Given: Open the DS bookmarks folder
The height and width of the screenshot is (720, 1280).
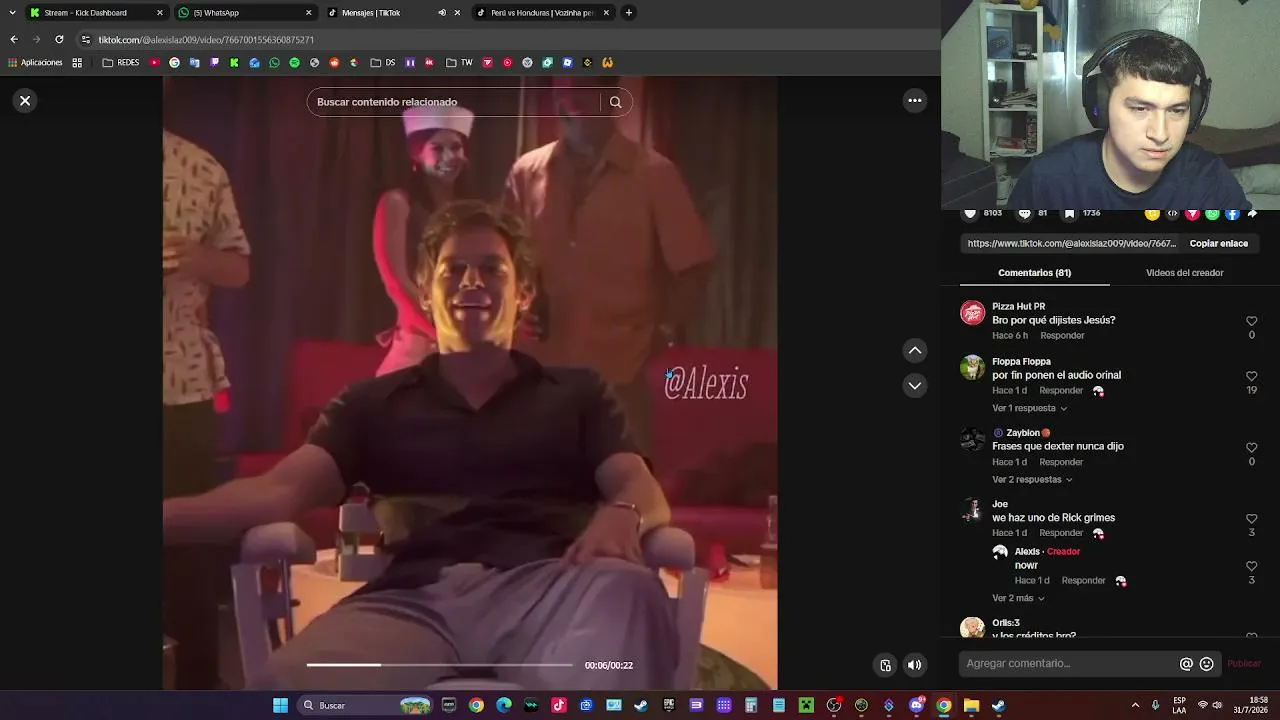Looking at the screenshot, I should tap(383, 63).
